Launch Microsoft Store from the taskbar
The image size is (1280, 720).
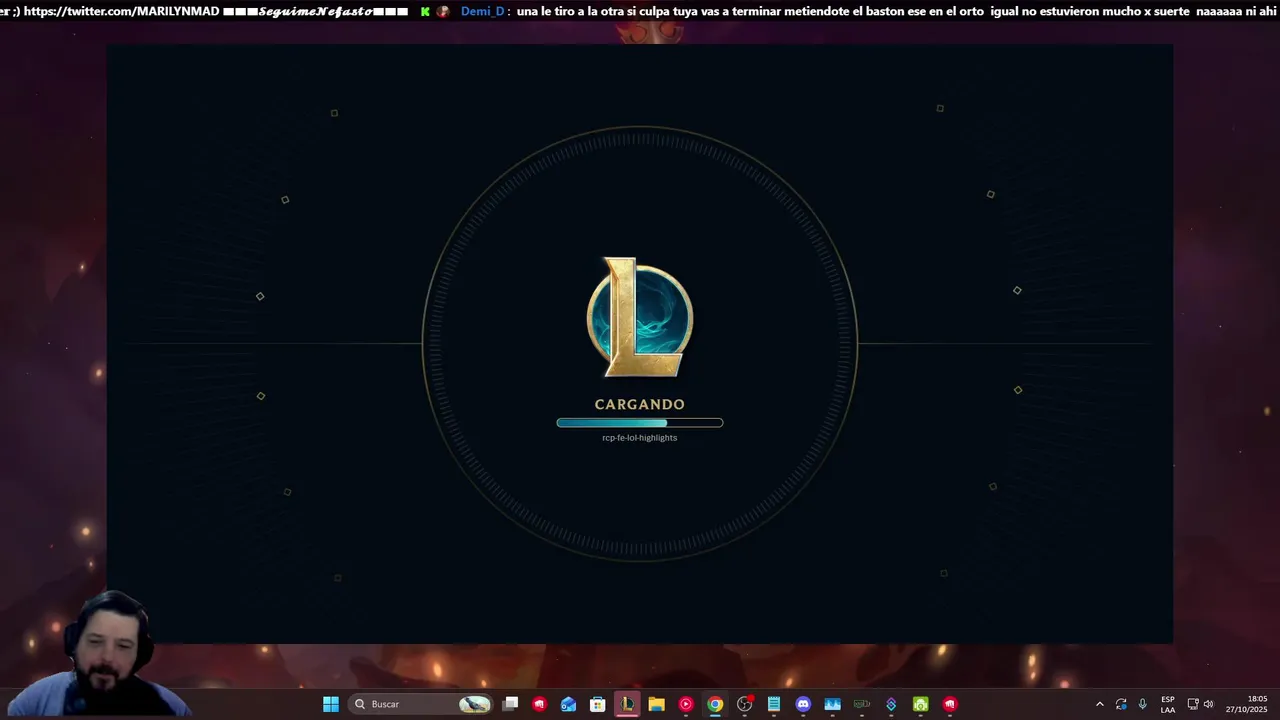pyautogui.click(x=598, y=704)
